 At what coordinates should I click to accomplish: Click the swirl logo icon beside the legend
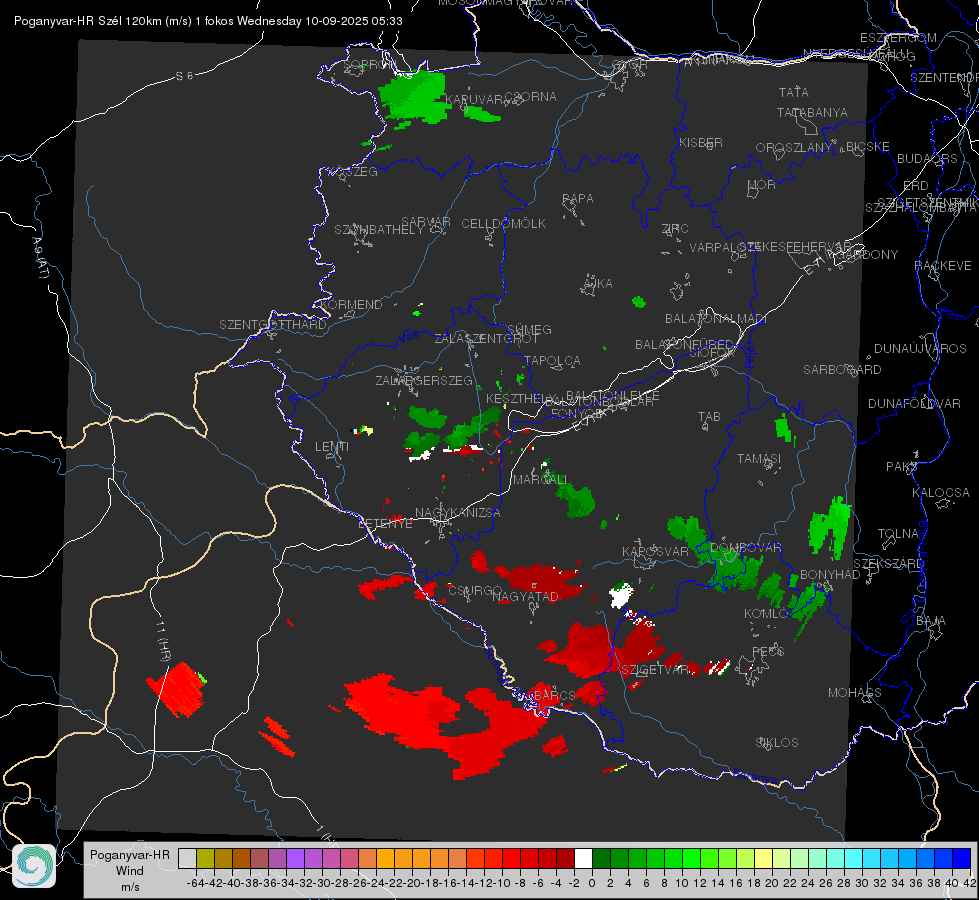[34, 866]
